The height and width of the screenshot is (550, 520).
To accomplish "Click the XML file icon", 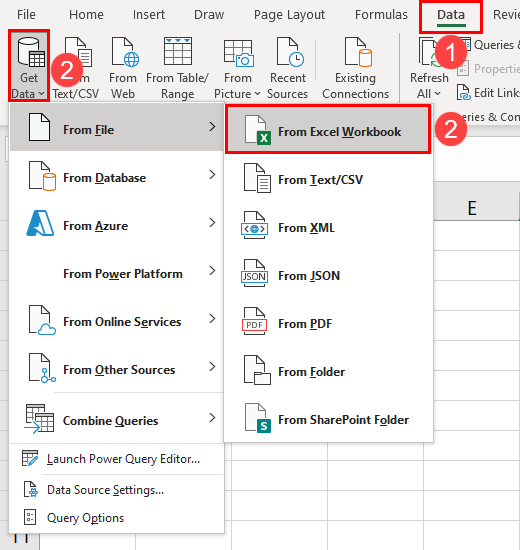I will [255, 226].
